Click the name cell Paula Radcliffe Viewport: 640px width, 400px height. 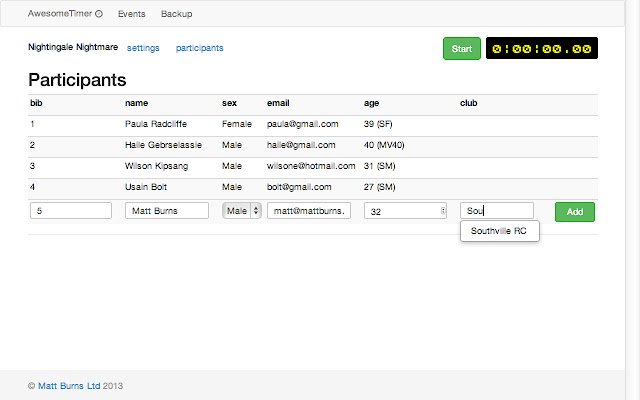tap(156, 124)
